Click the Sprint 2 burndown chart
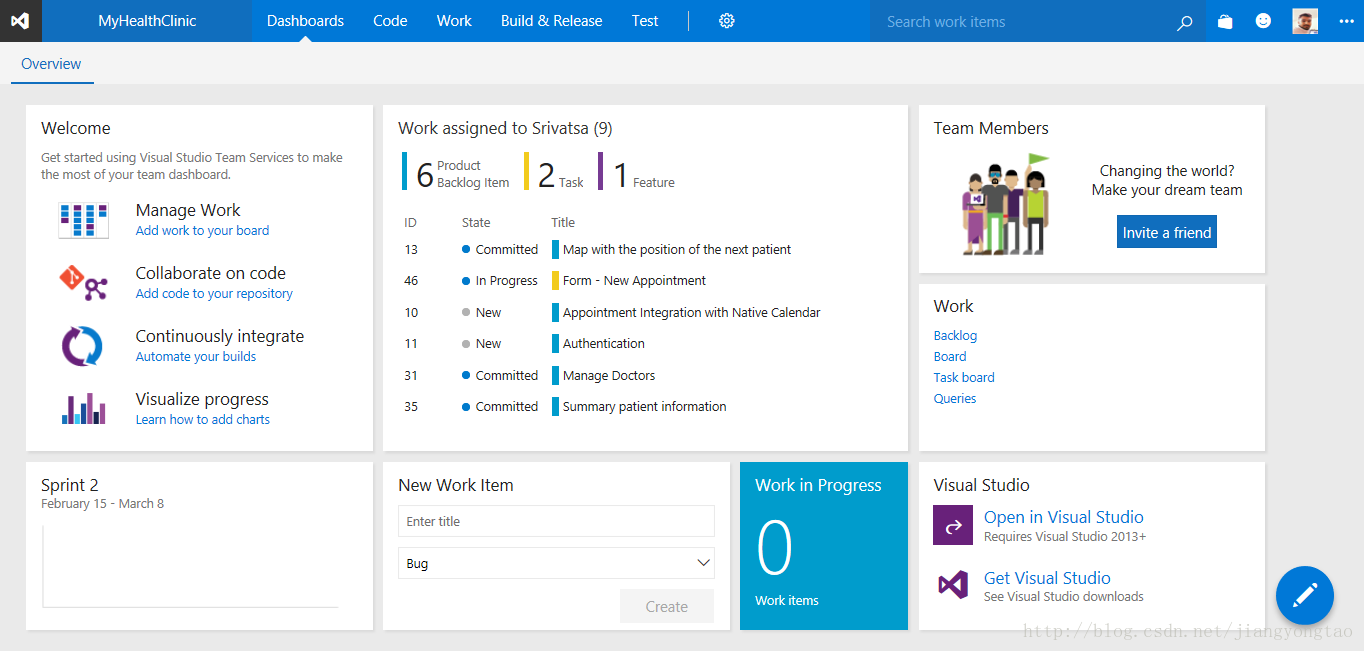This screenshot has height=651, width=1364. [x=190, y=566]
